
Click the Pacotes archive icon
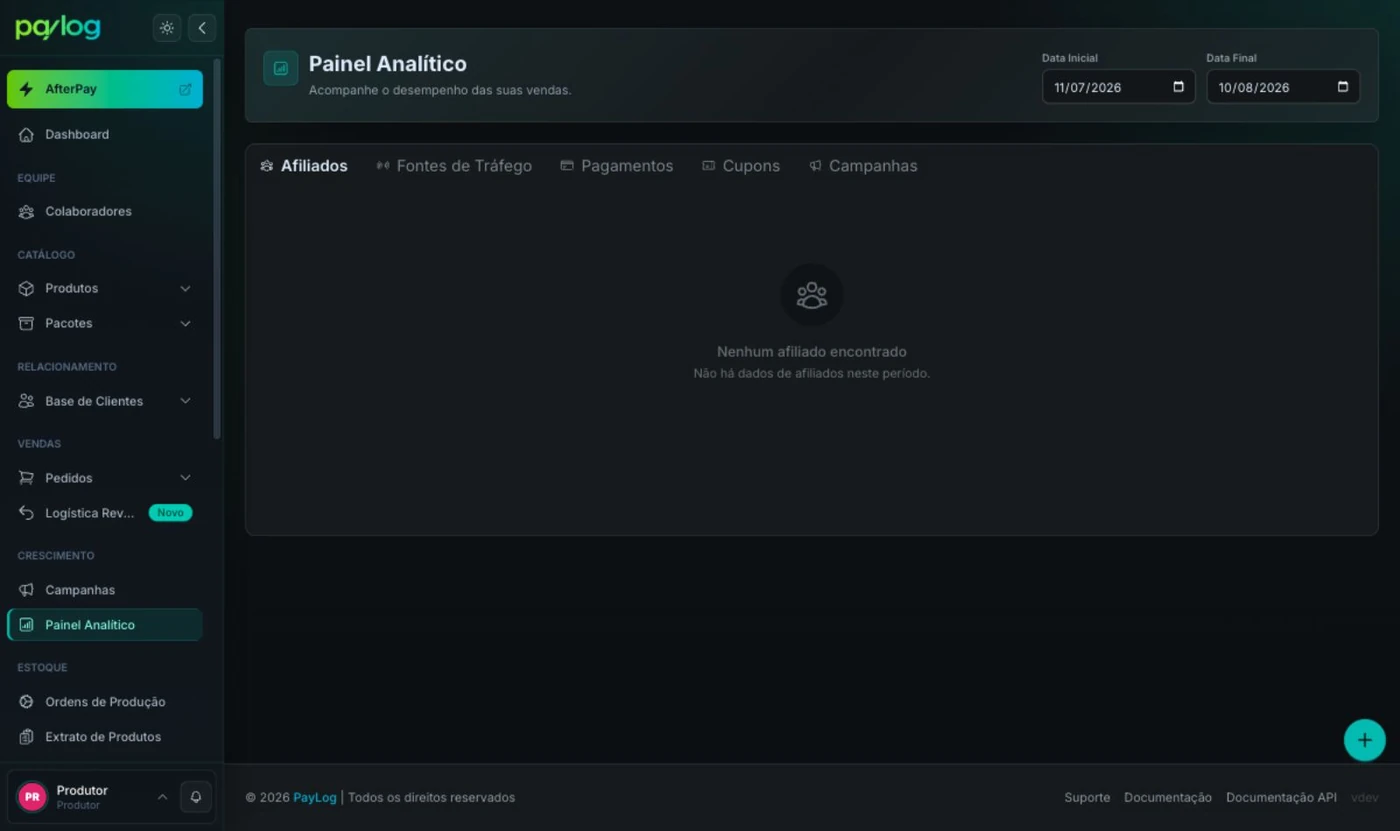click(26, 323)
